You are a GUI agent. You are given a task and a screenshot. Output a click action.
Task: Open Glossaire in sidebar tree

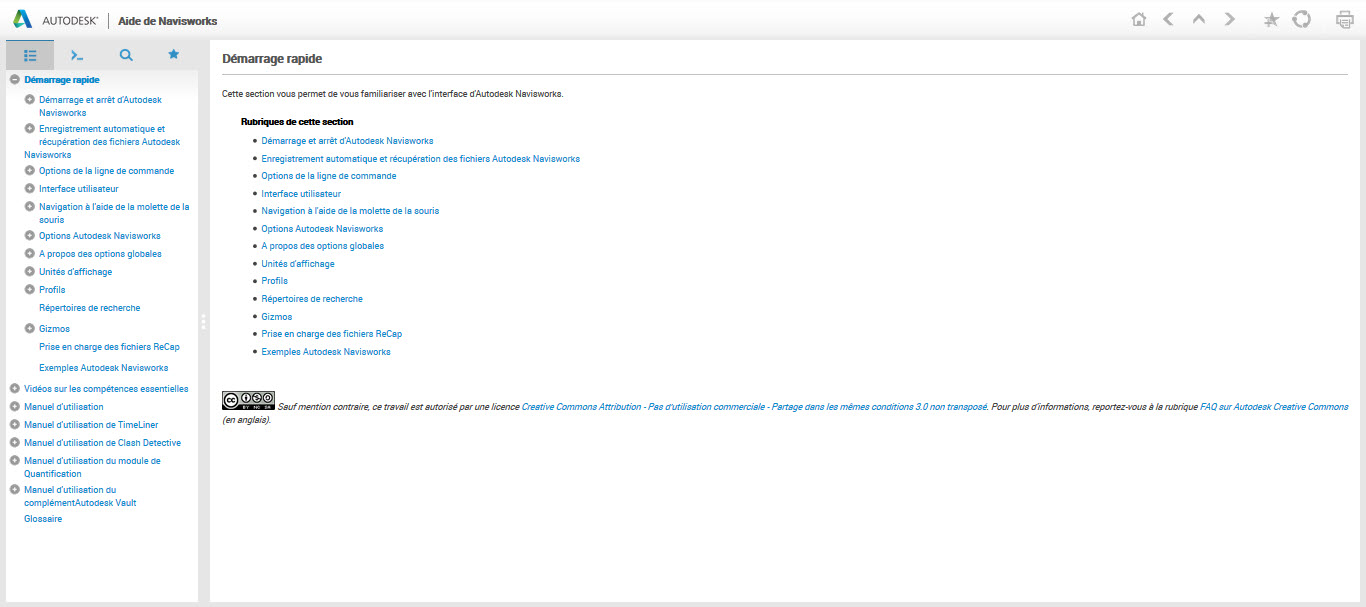point(43,519)
